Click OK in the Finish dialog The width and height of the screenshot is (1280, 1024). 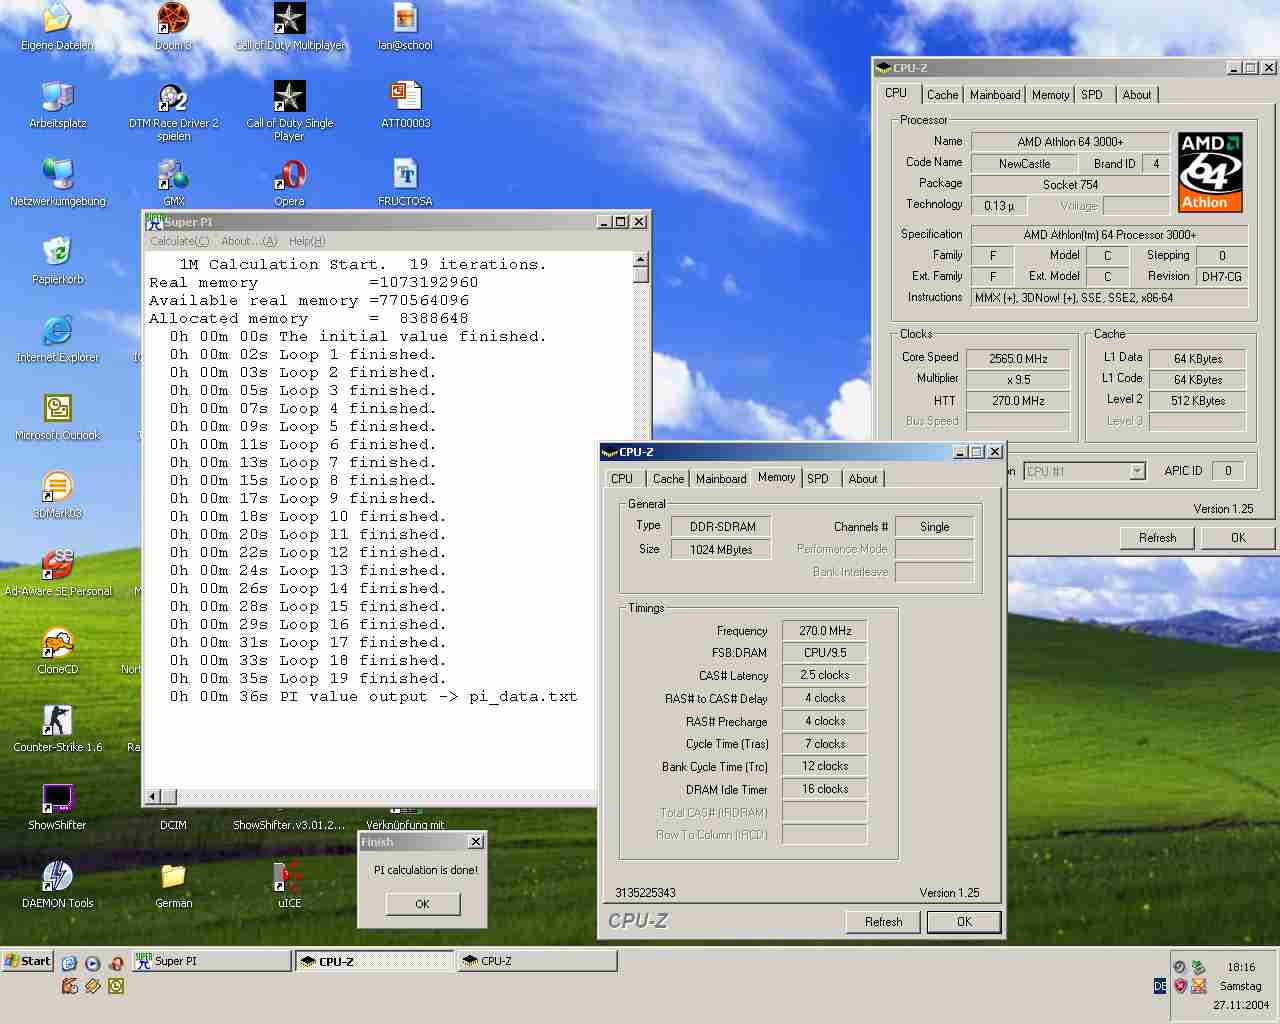(423, 904)
